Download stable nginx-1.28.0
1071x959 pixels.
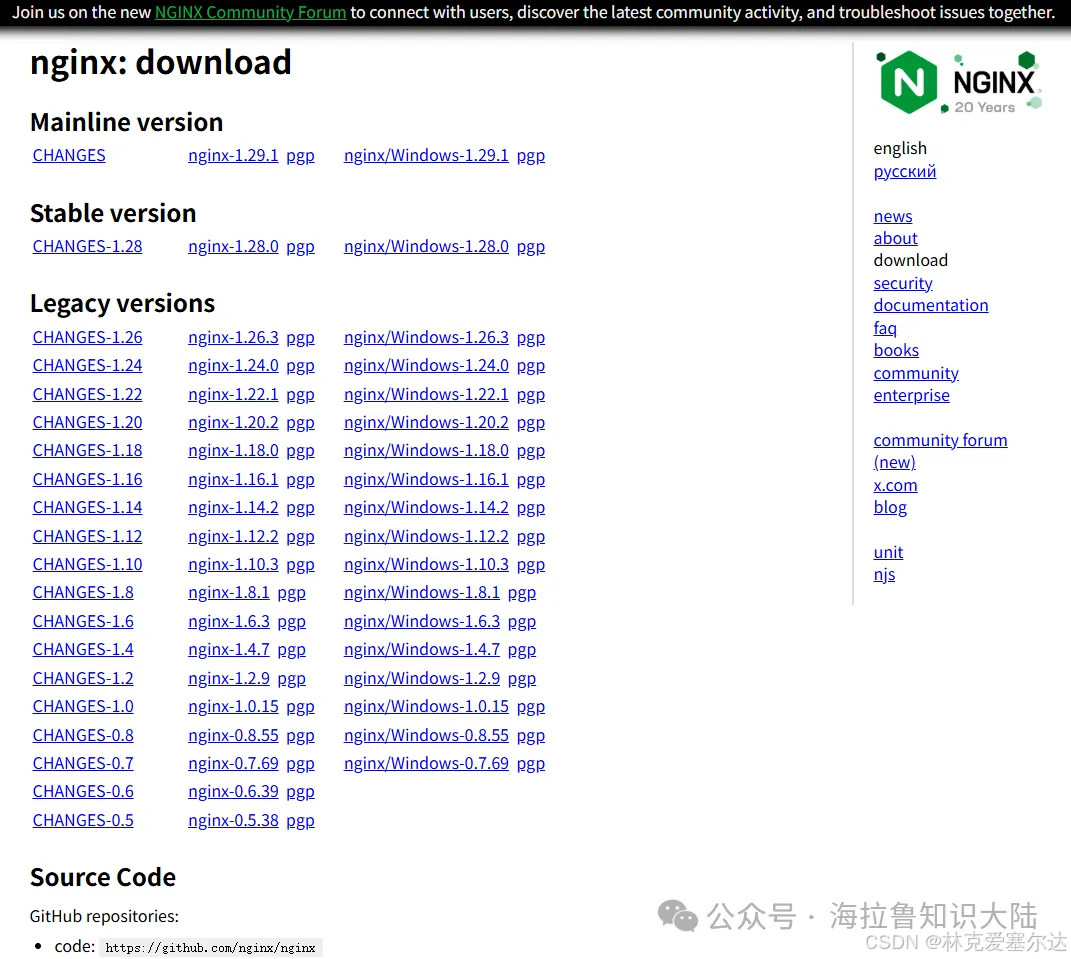tap(233, 247)
